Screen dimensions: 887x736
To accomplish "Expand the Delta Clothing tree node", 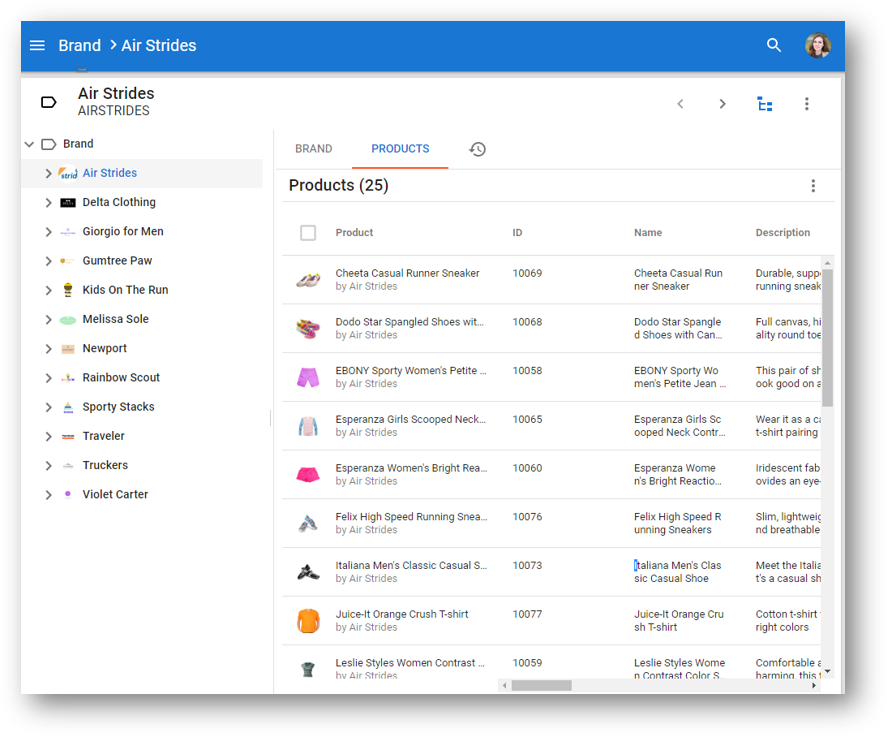I will tap(49, 203).
